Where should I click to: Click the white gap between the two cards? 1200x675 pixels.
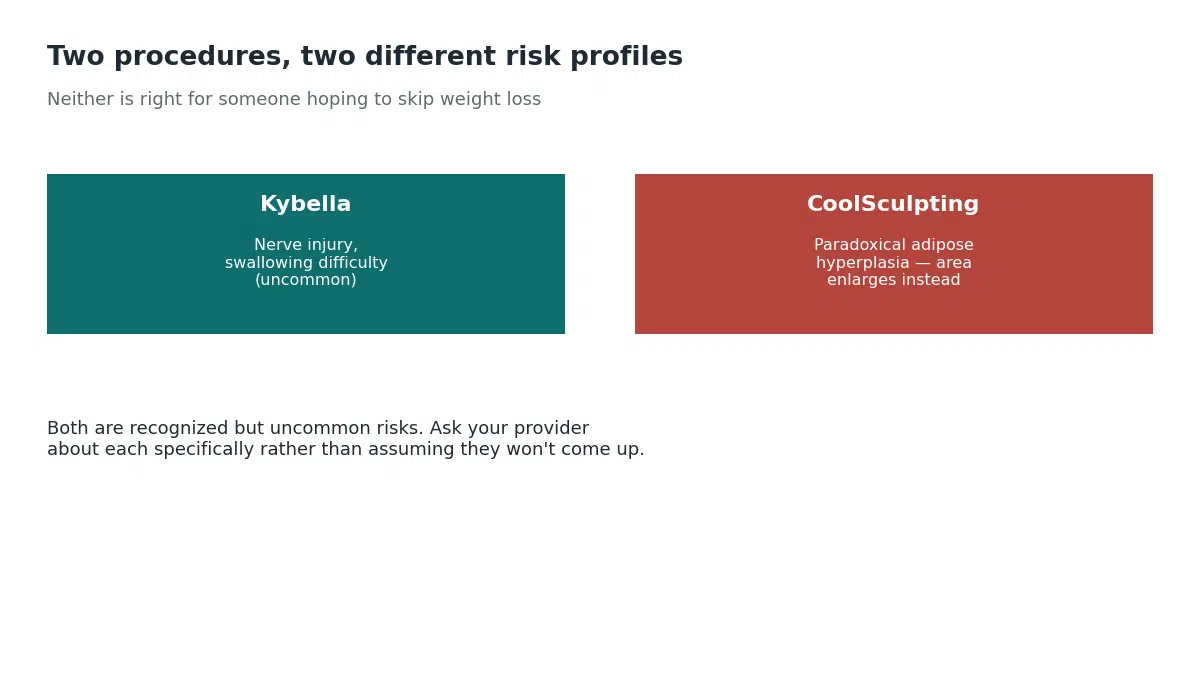(x=600, y=254)
